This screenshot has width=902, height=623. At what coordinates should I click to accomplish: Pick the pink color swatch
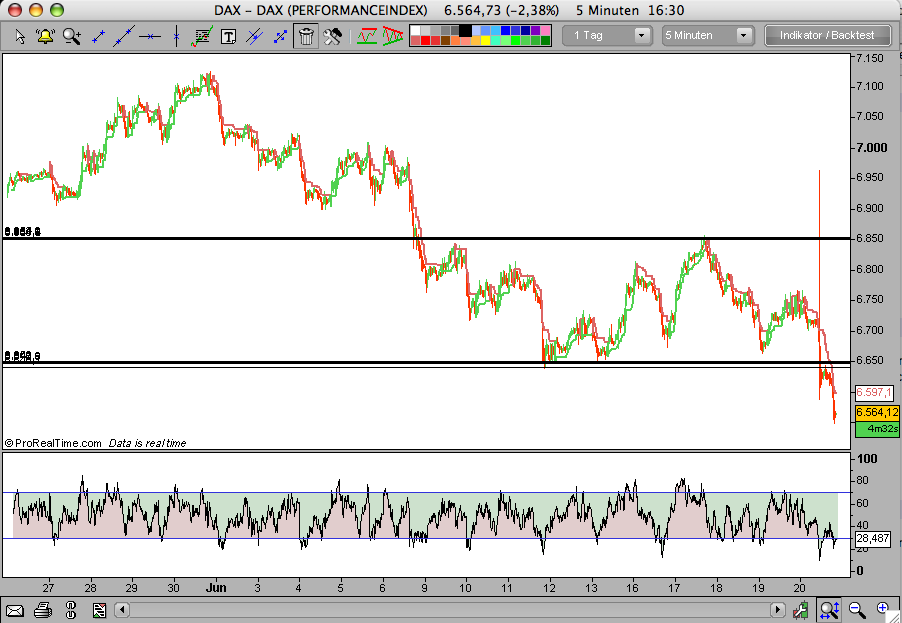[545, 30]
